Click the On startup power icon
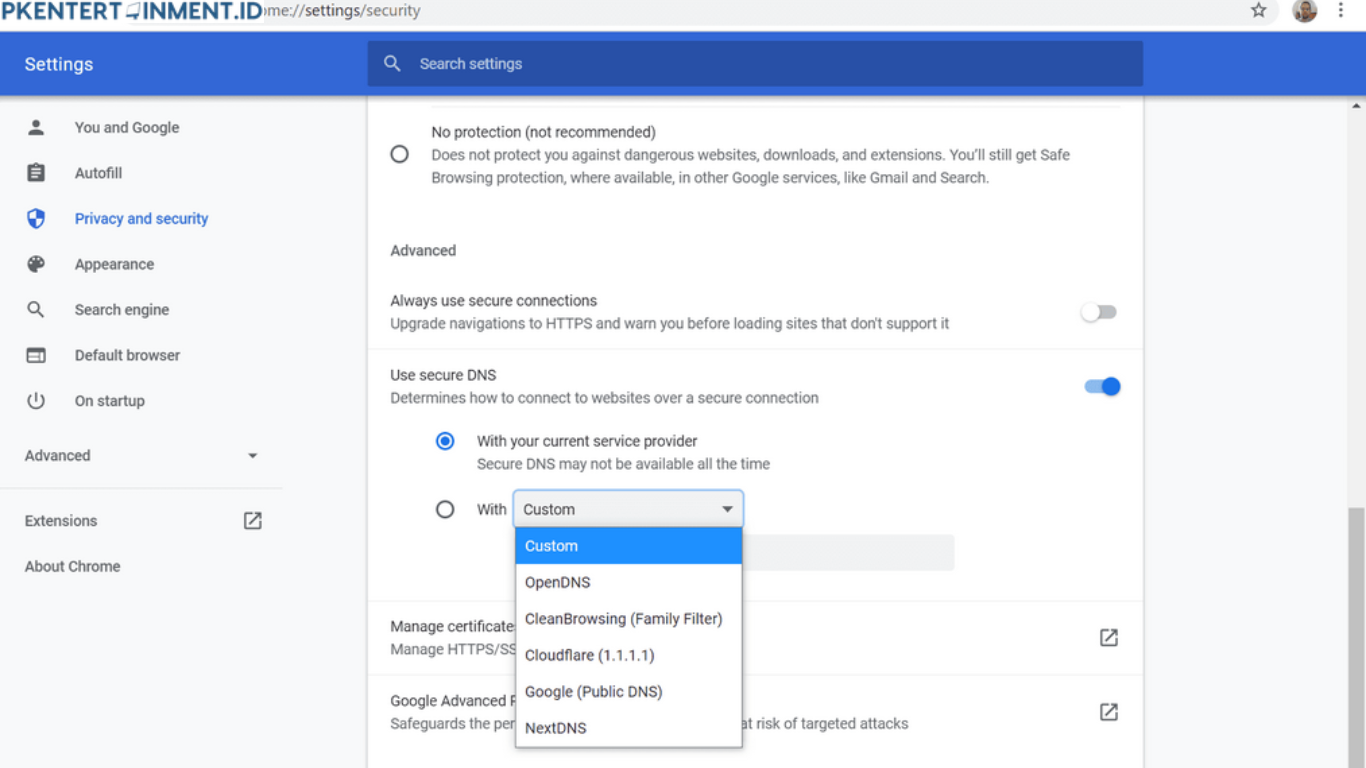1366x768 pixels. (36, 401)
